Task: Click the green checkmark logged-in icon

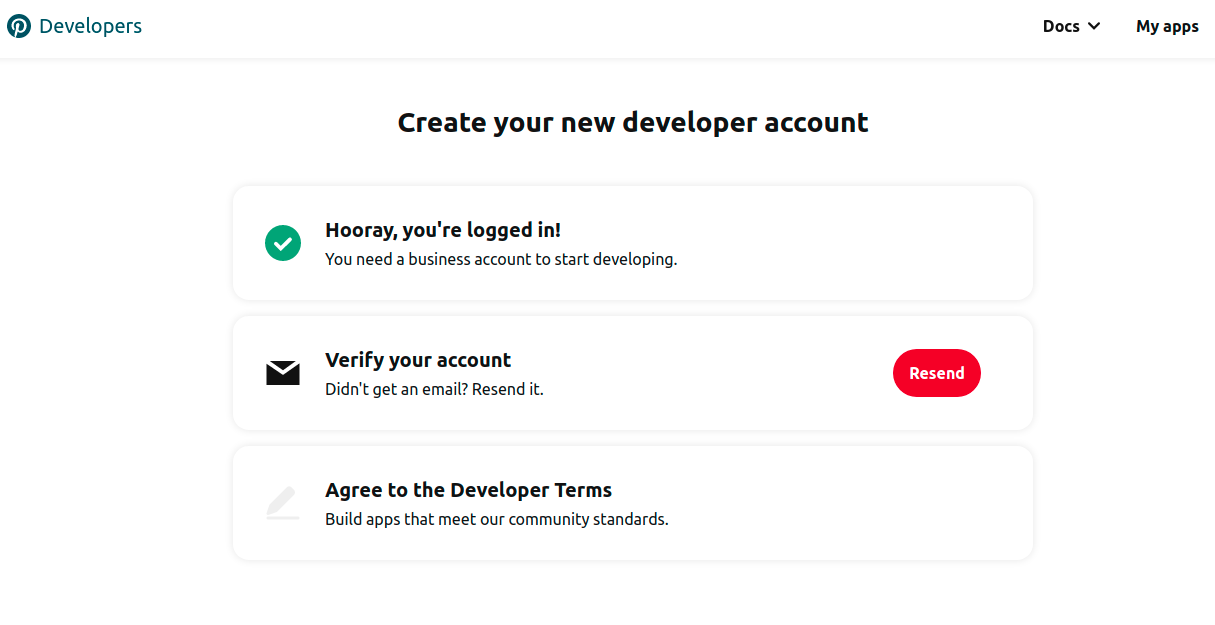Action: [x=283, y=243]
